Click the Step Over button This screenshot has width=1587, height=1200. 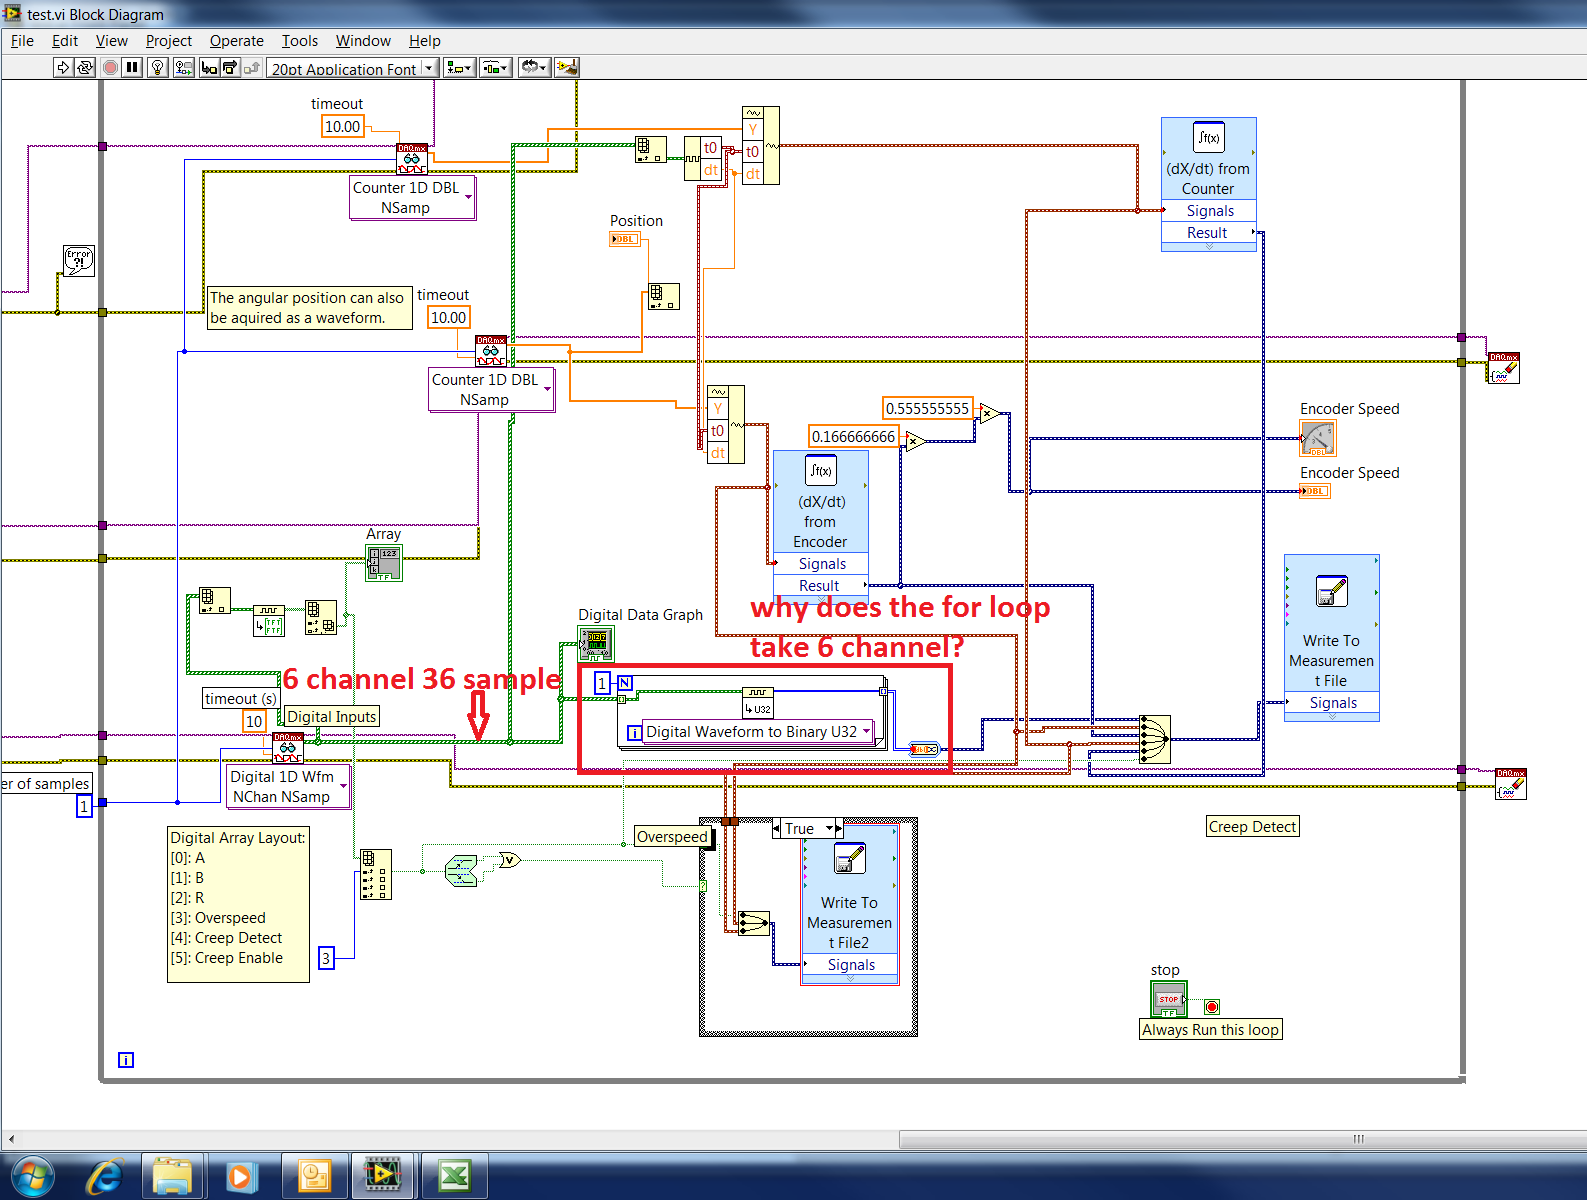pyautogui.click(x=230, y=68)
